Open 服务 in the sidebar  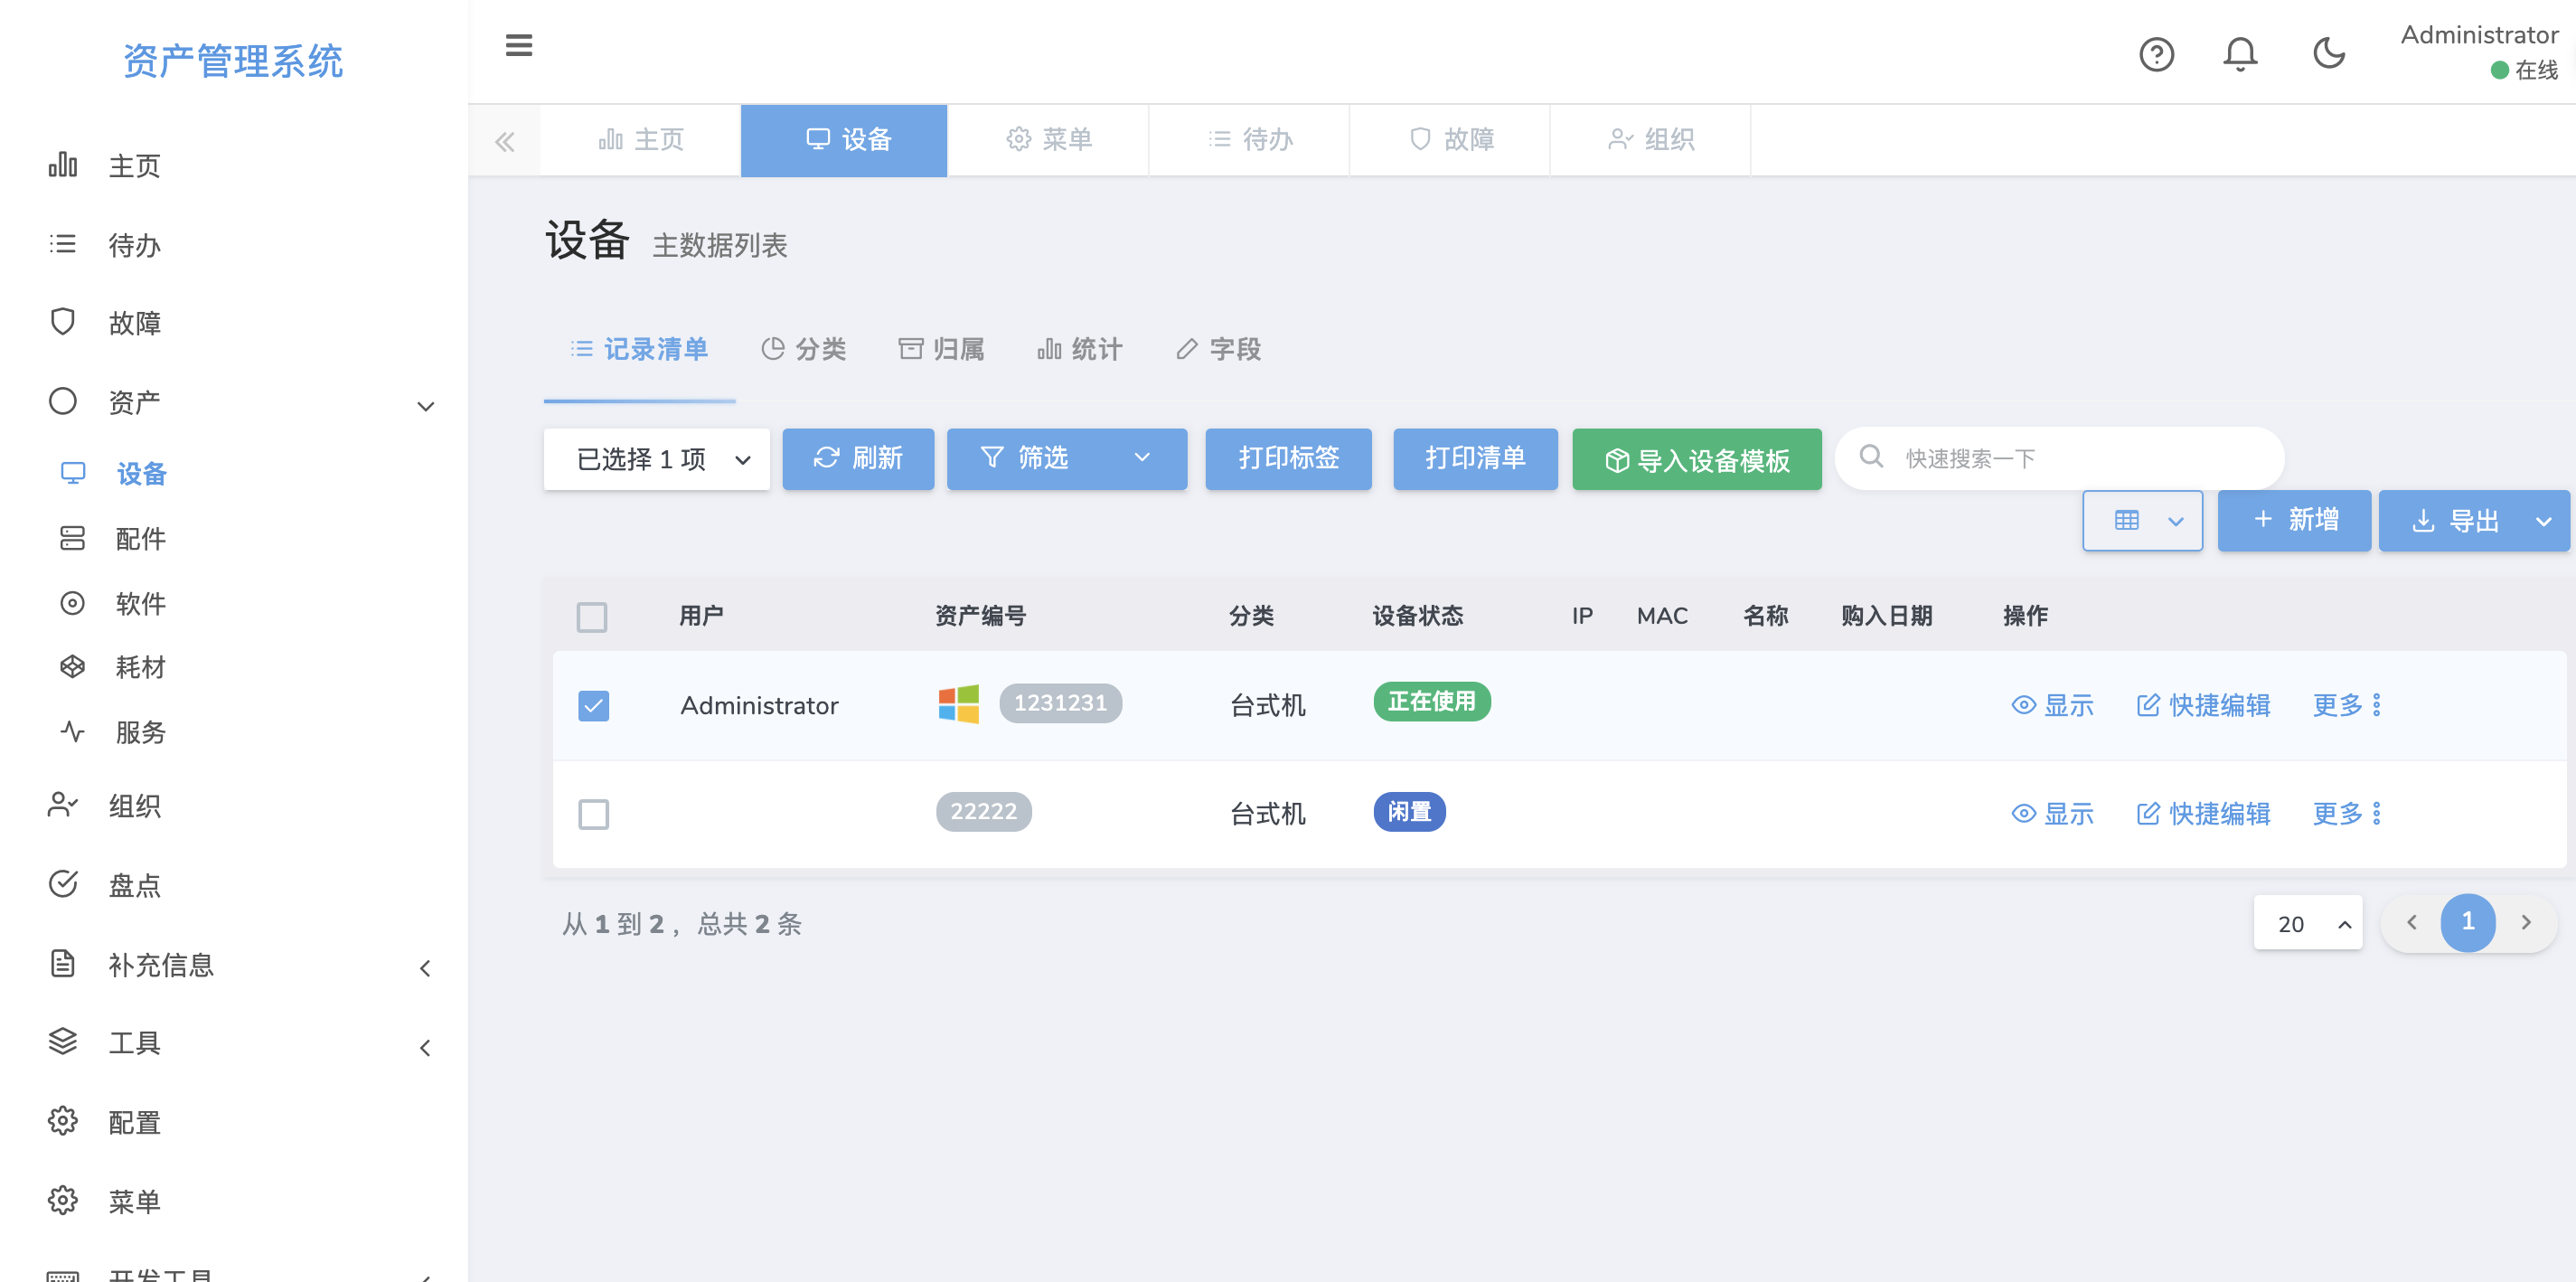pos(140,732)
